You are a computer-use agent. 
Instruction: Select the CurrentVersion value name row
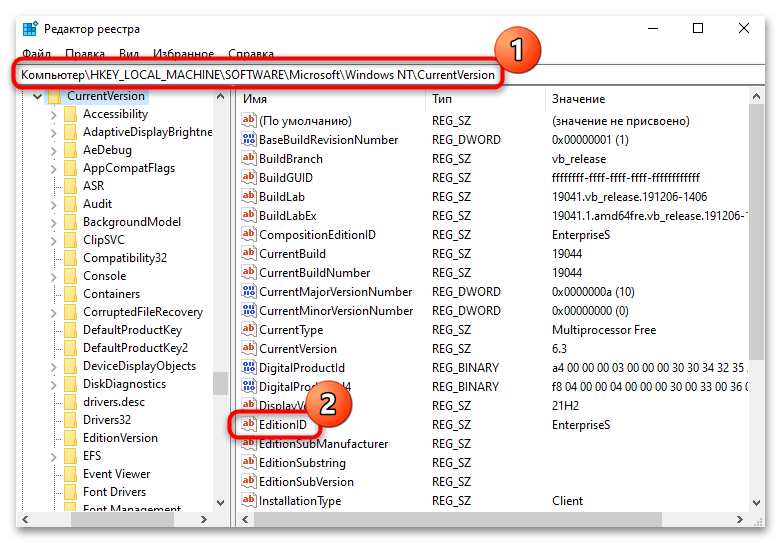(297, 349)
